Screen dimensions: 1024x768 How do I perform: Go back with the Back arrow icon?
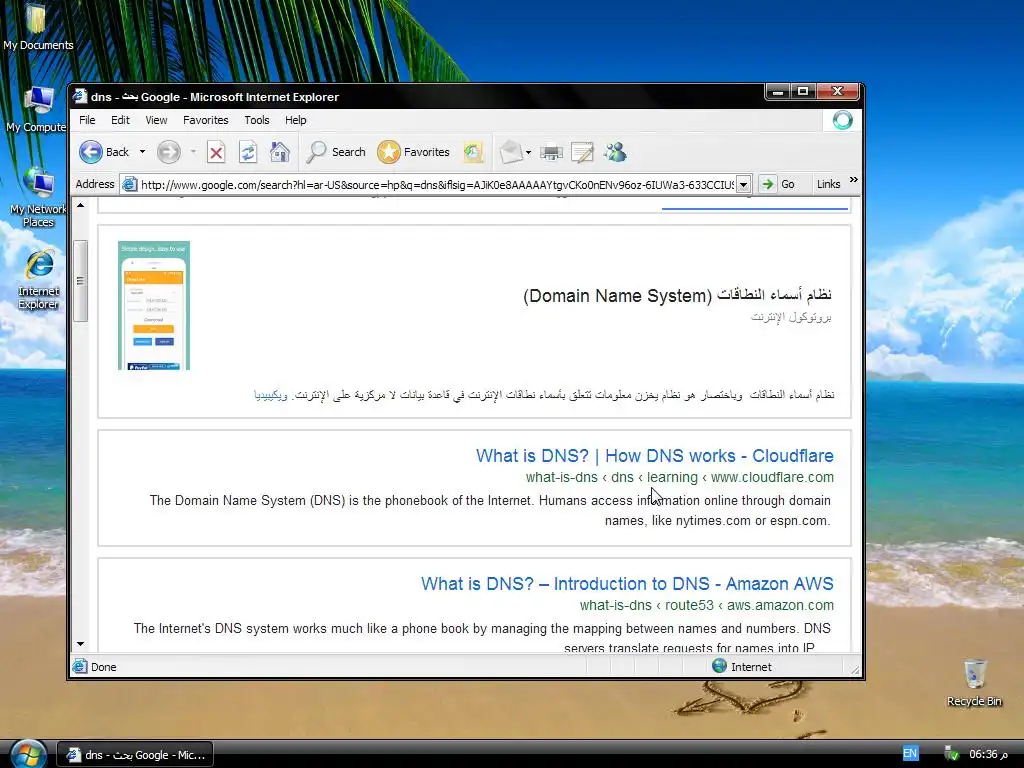click(91, 152)
